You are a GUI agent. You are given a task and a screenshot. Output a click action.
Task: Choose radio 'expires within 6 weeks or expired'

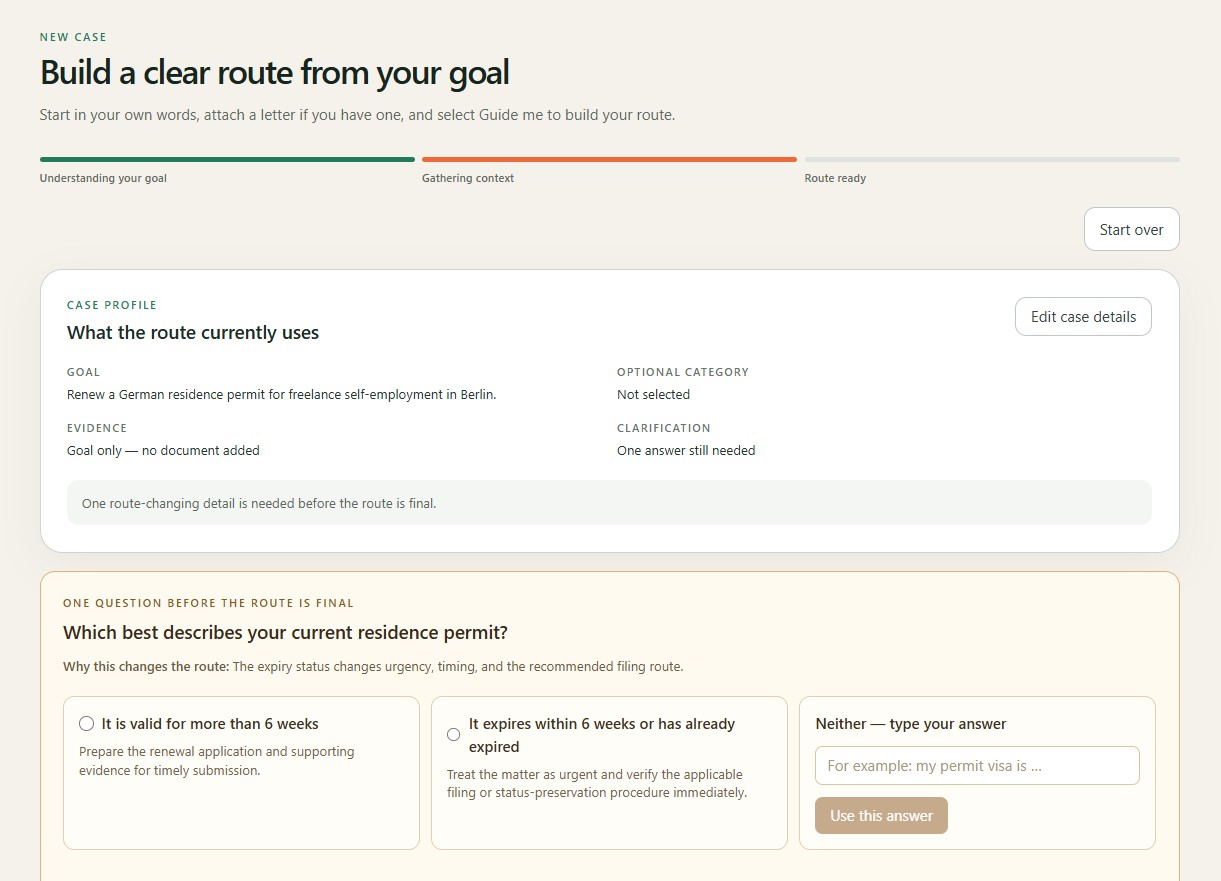(454, 735)
